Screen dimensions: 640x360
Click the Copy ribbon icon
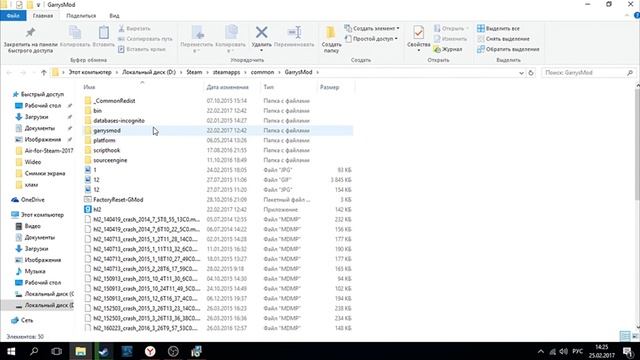[x=75, y=33]
